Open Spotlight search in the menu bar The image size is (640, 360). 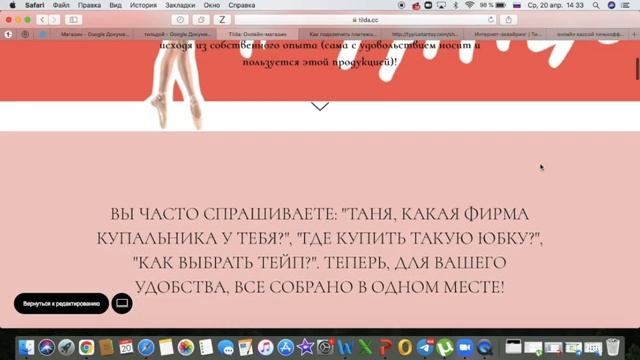pyautogui.click(x=596, y=5)
